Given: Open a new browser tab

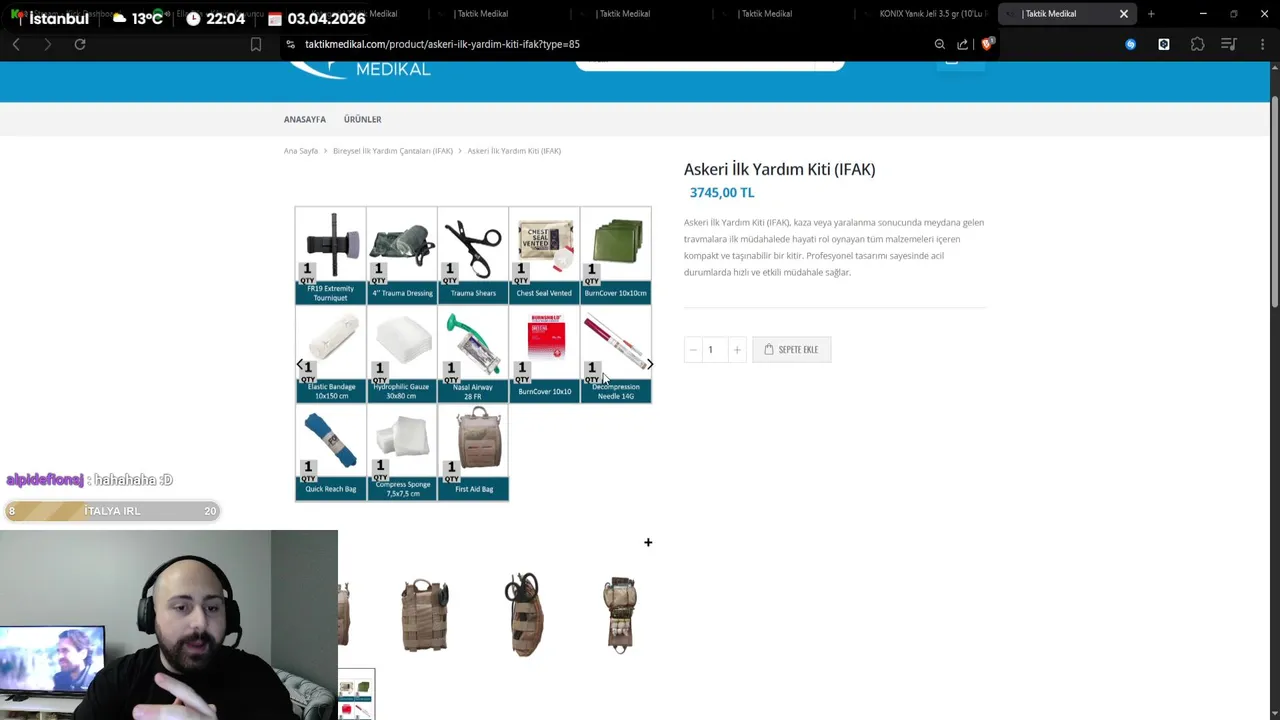Looking at the screenshot, I should [x=1151, y=14].
